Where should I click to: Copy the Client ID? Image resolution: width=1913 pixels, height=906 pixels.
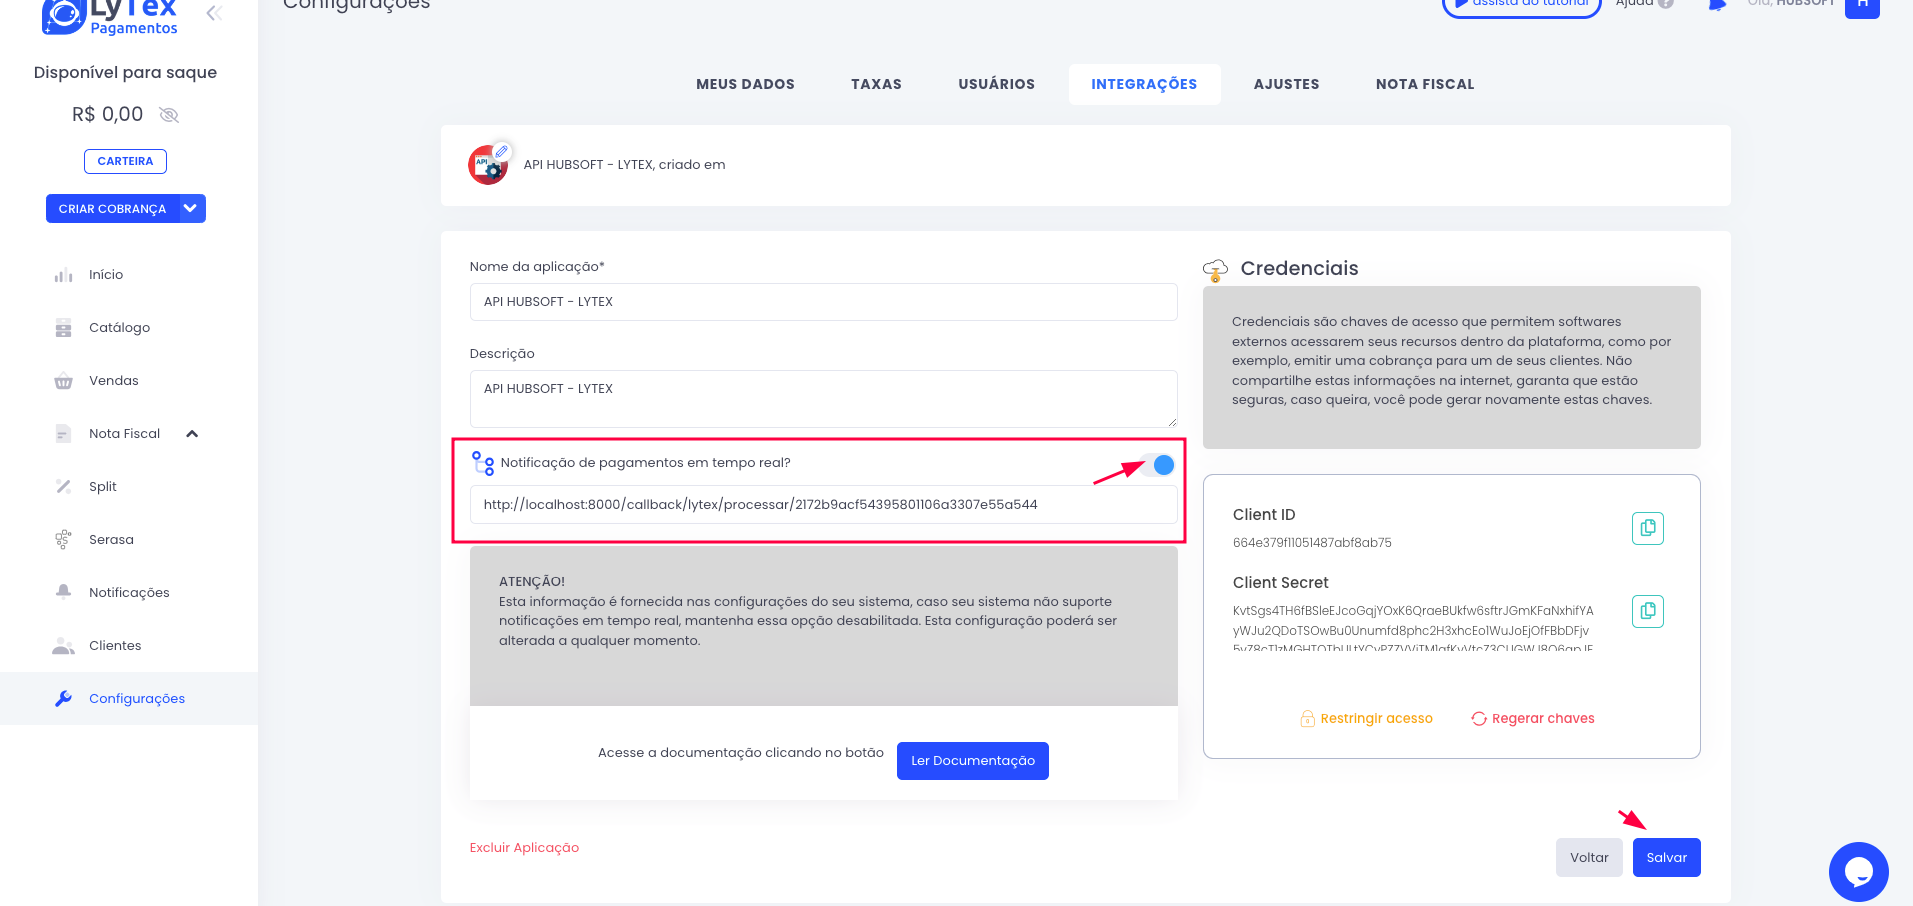(x=1648, y=528)
